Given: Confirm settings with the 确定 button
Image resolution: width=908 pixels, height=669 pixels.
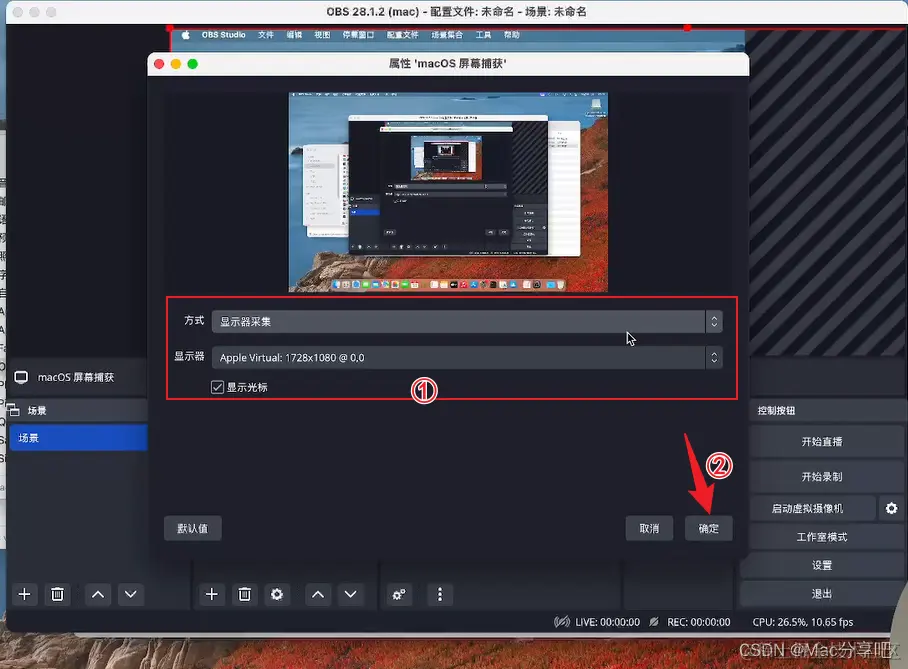Looking at the screenshot, I should pos(709,528).
